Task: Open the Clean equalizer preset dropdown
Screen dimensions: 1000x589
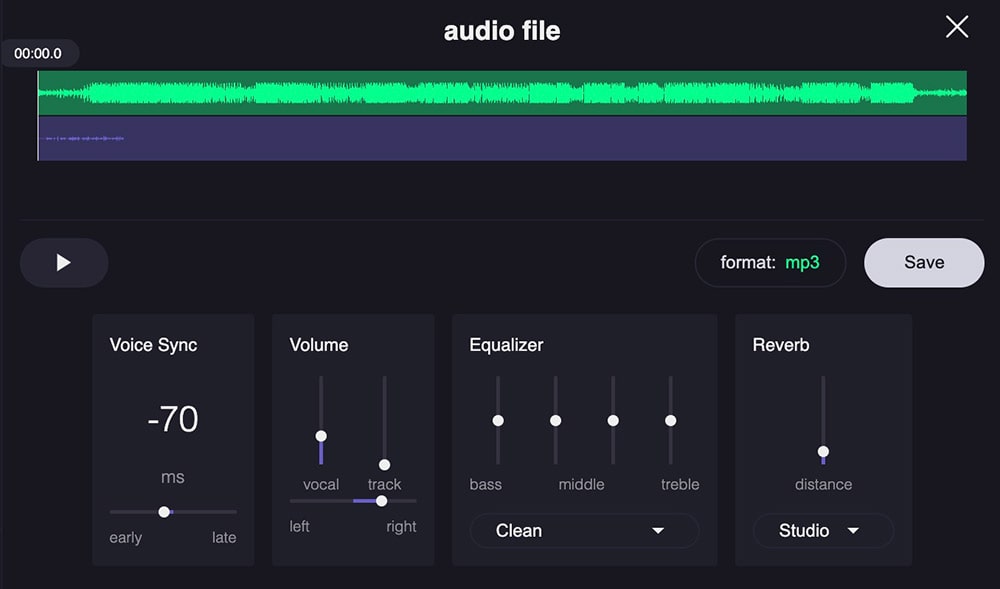Action: (x=583, y=530)
